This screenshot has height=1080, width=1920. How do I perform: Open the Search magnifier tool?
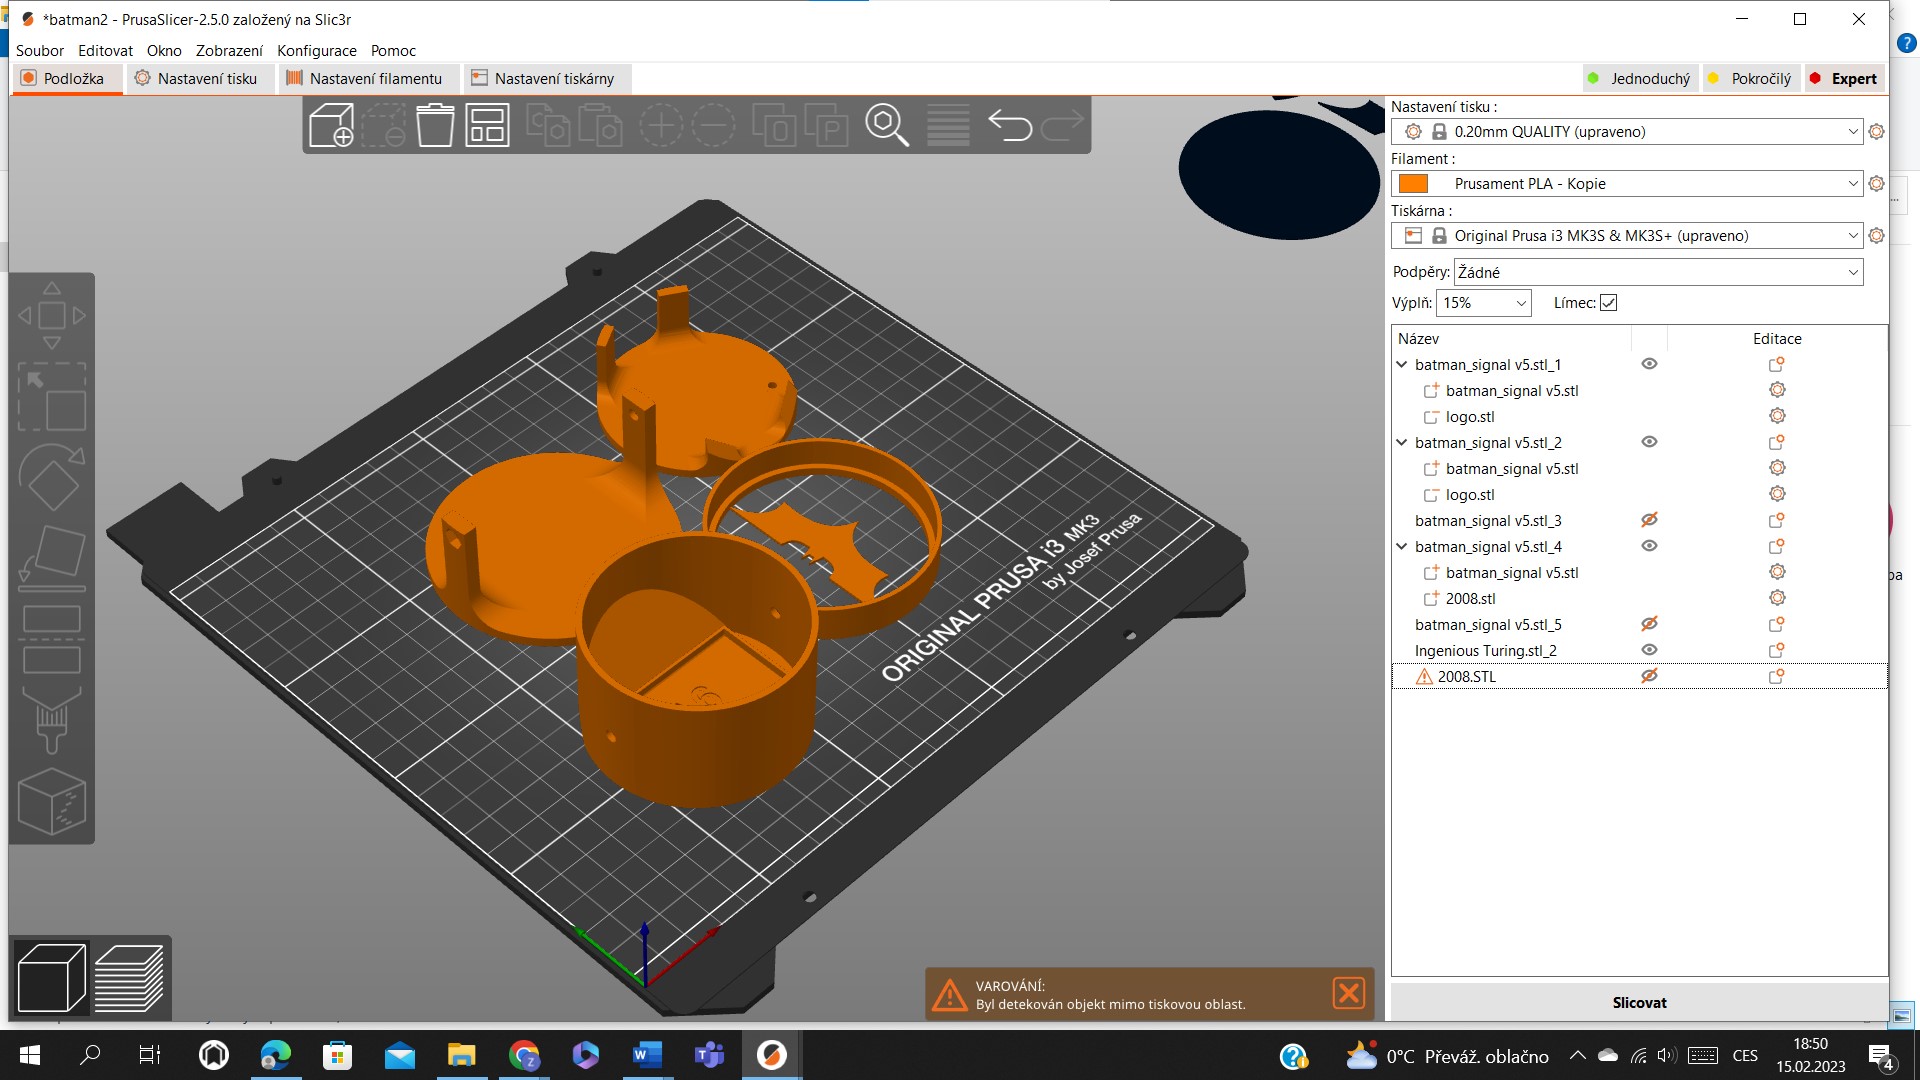(x=887, y=125)
